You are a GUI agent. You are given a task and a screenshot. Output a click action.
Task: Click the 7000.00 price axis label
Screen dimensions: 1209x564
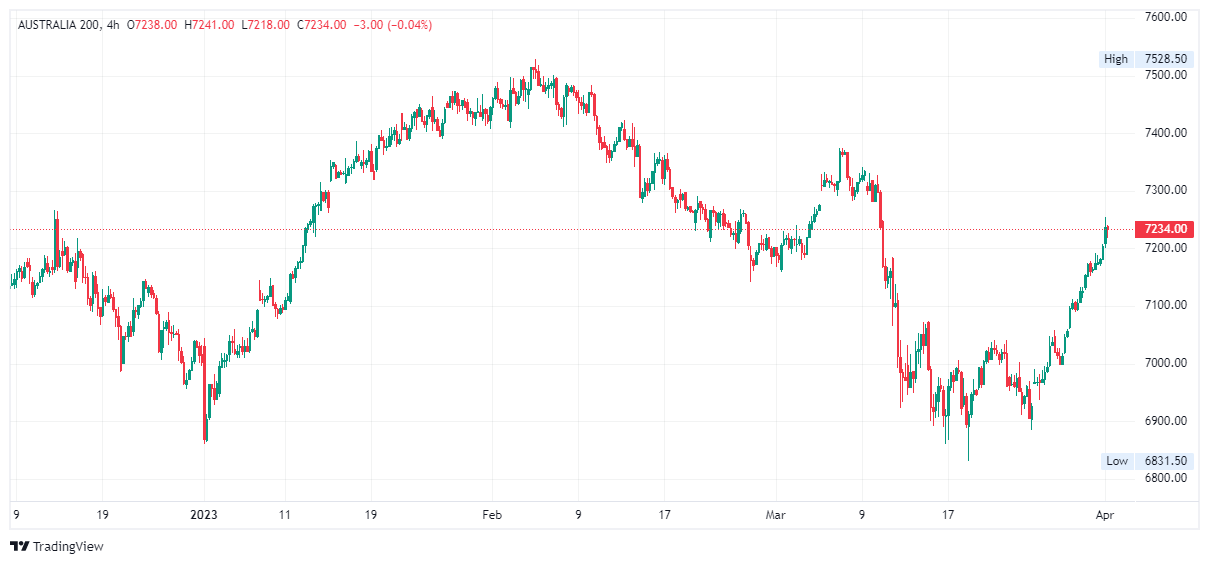tap(1165, 363)
